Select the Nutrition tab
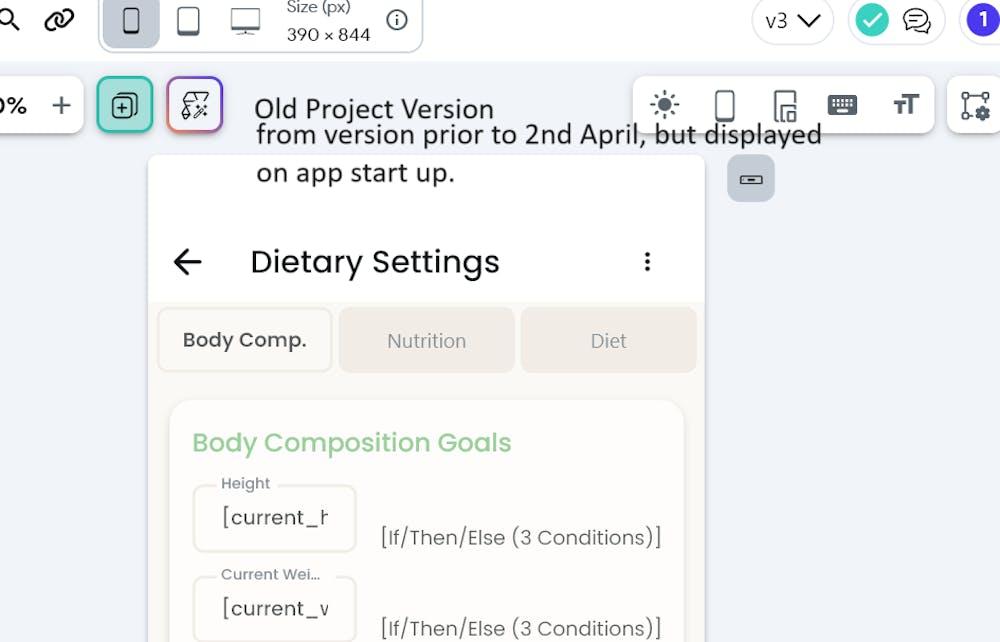The height and width of the screenshot is (642, 1000). 427,341
